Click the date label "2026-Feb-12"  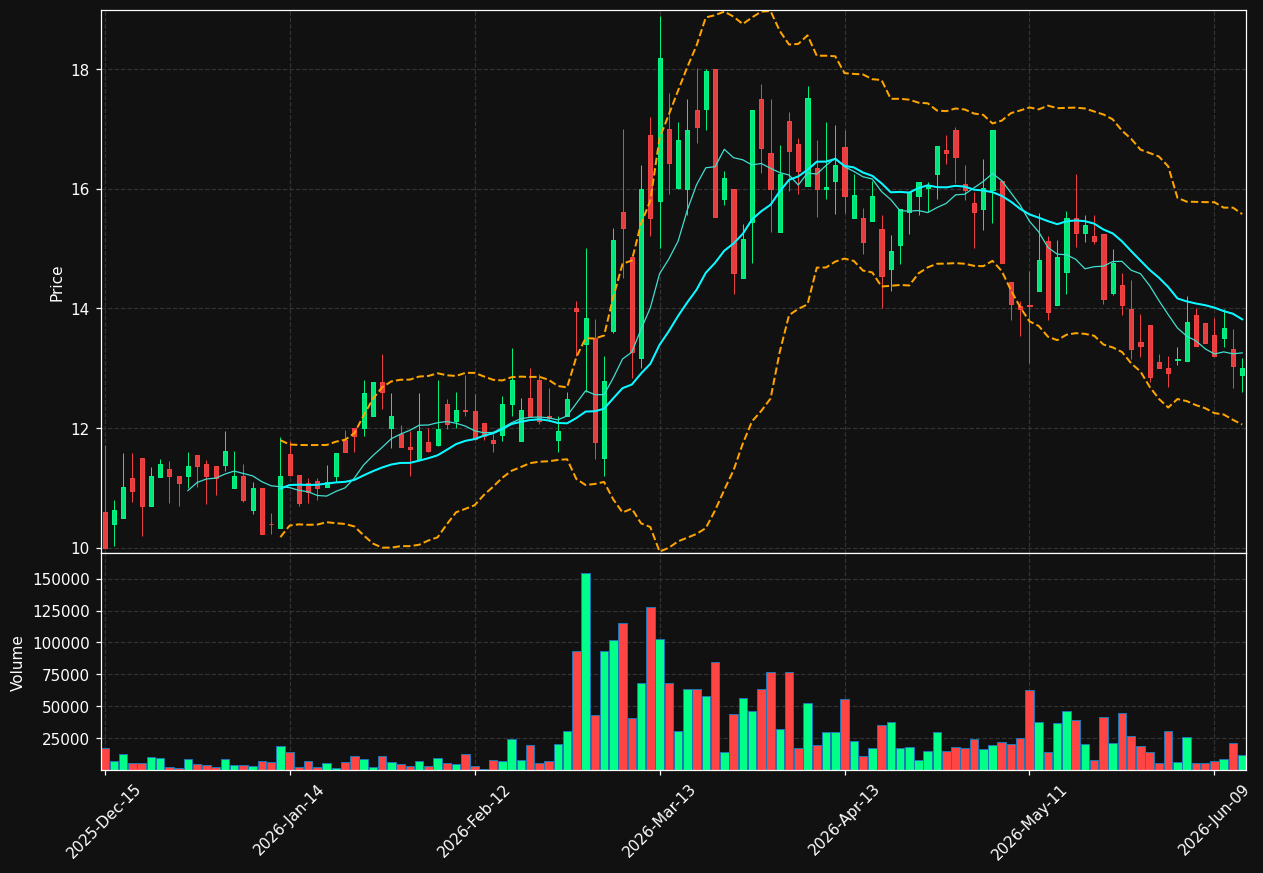point(474,821)
